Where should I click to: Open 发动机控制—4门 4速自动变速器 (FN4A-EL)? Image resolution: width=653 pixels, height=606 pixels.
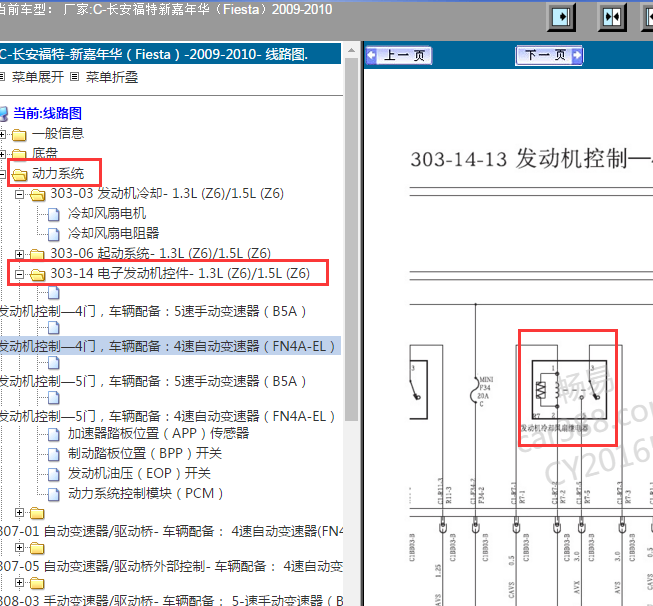coord(167,346)
